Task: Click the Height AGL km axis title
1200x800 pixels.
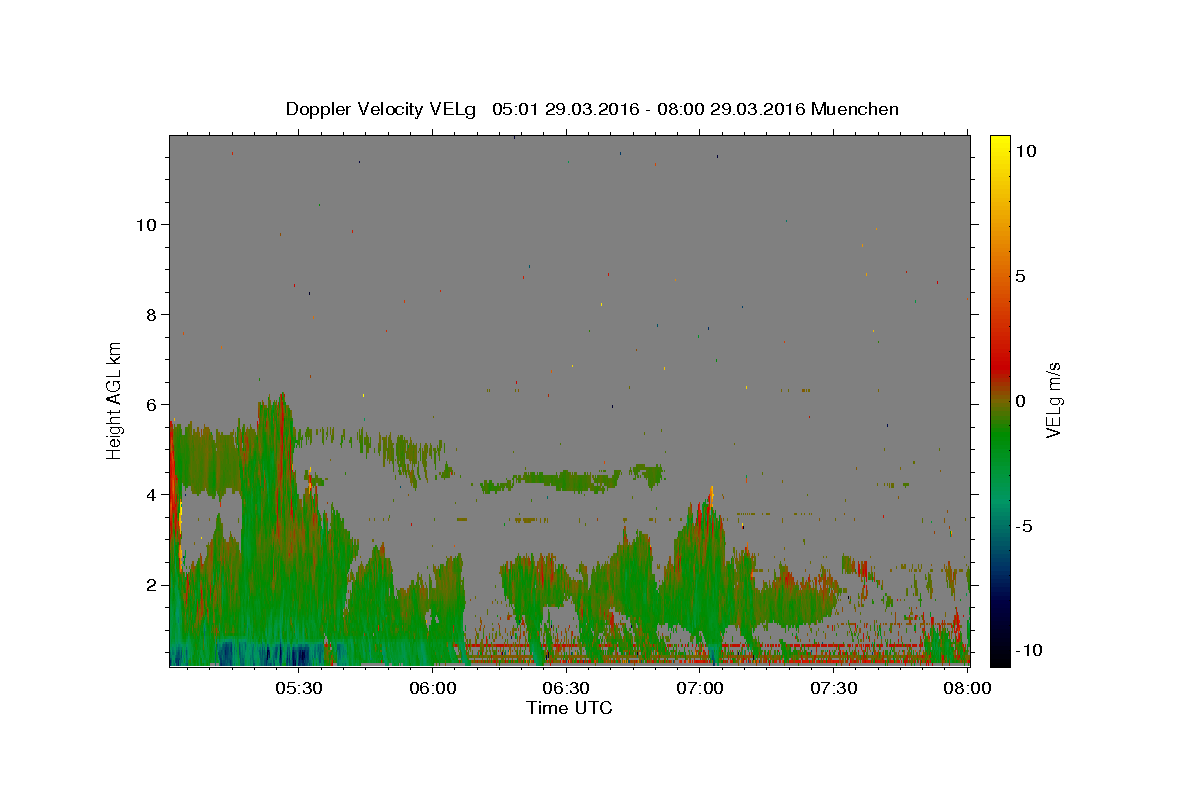Action: pos(115,400)
